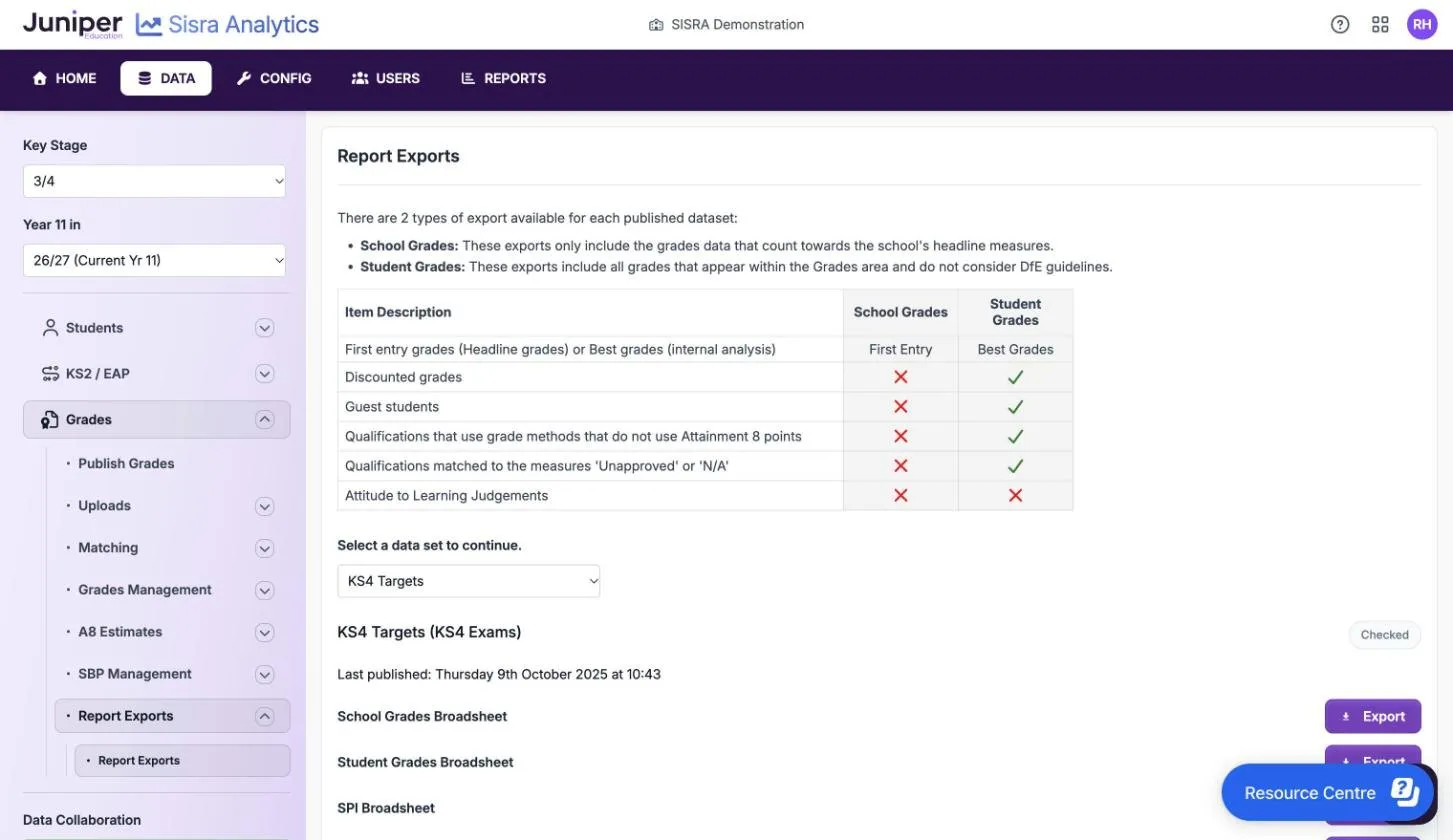Click the Guest students table row label
The height and width of the screenshot is (840, 1453).
point(392,407)
